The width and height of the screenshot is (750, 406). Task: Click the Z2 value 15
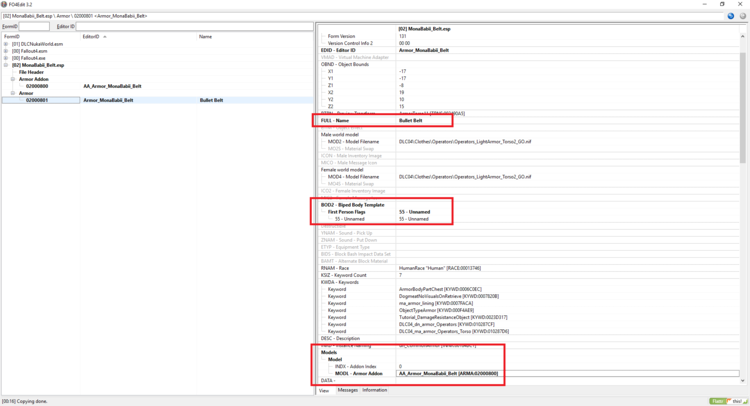point(401,107)
